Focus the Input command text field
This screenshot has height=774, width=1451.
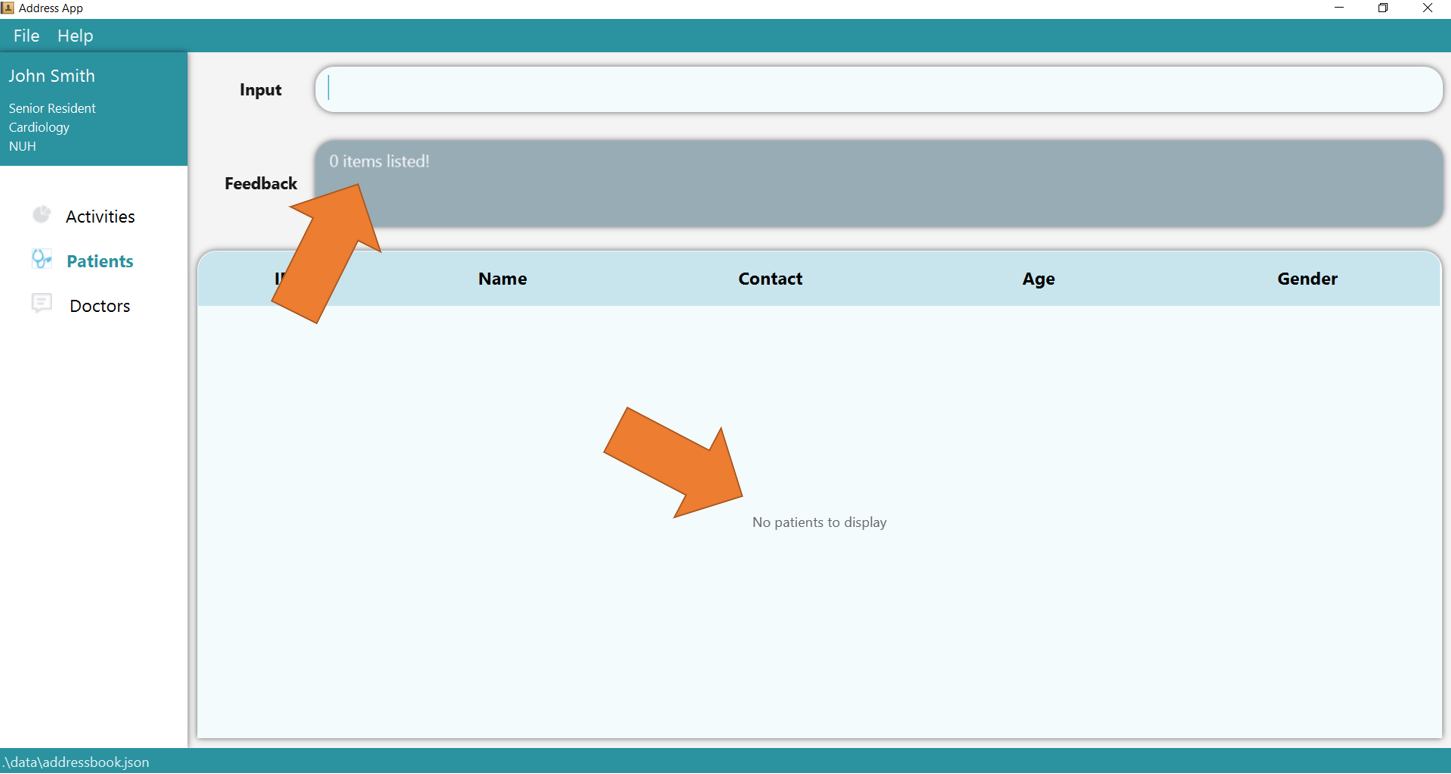(x=880, y=90)
